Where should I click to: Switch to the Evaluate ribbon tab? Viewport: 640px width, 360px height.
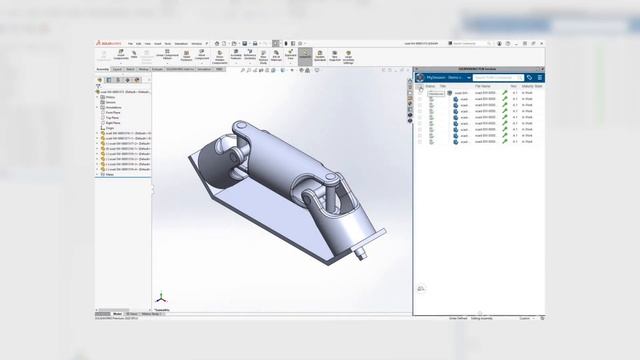click(x=157, y=69)
